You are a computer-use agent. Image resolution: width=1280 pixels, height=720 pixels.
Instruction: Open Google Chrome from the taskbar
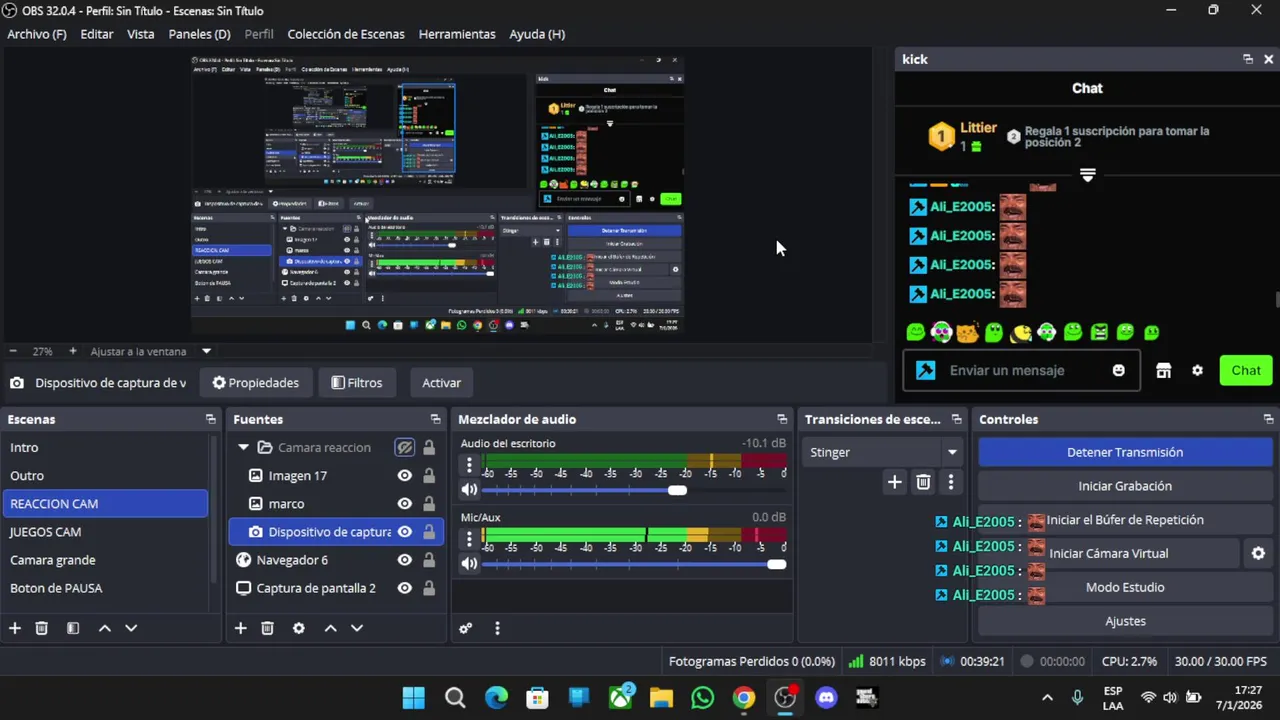744,698
